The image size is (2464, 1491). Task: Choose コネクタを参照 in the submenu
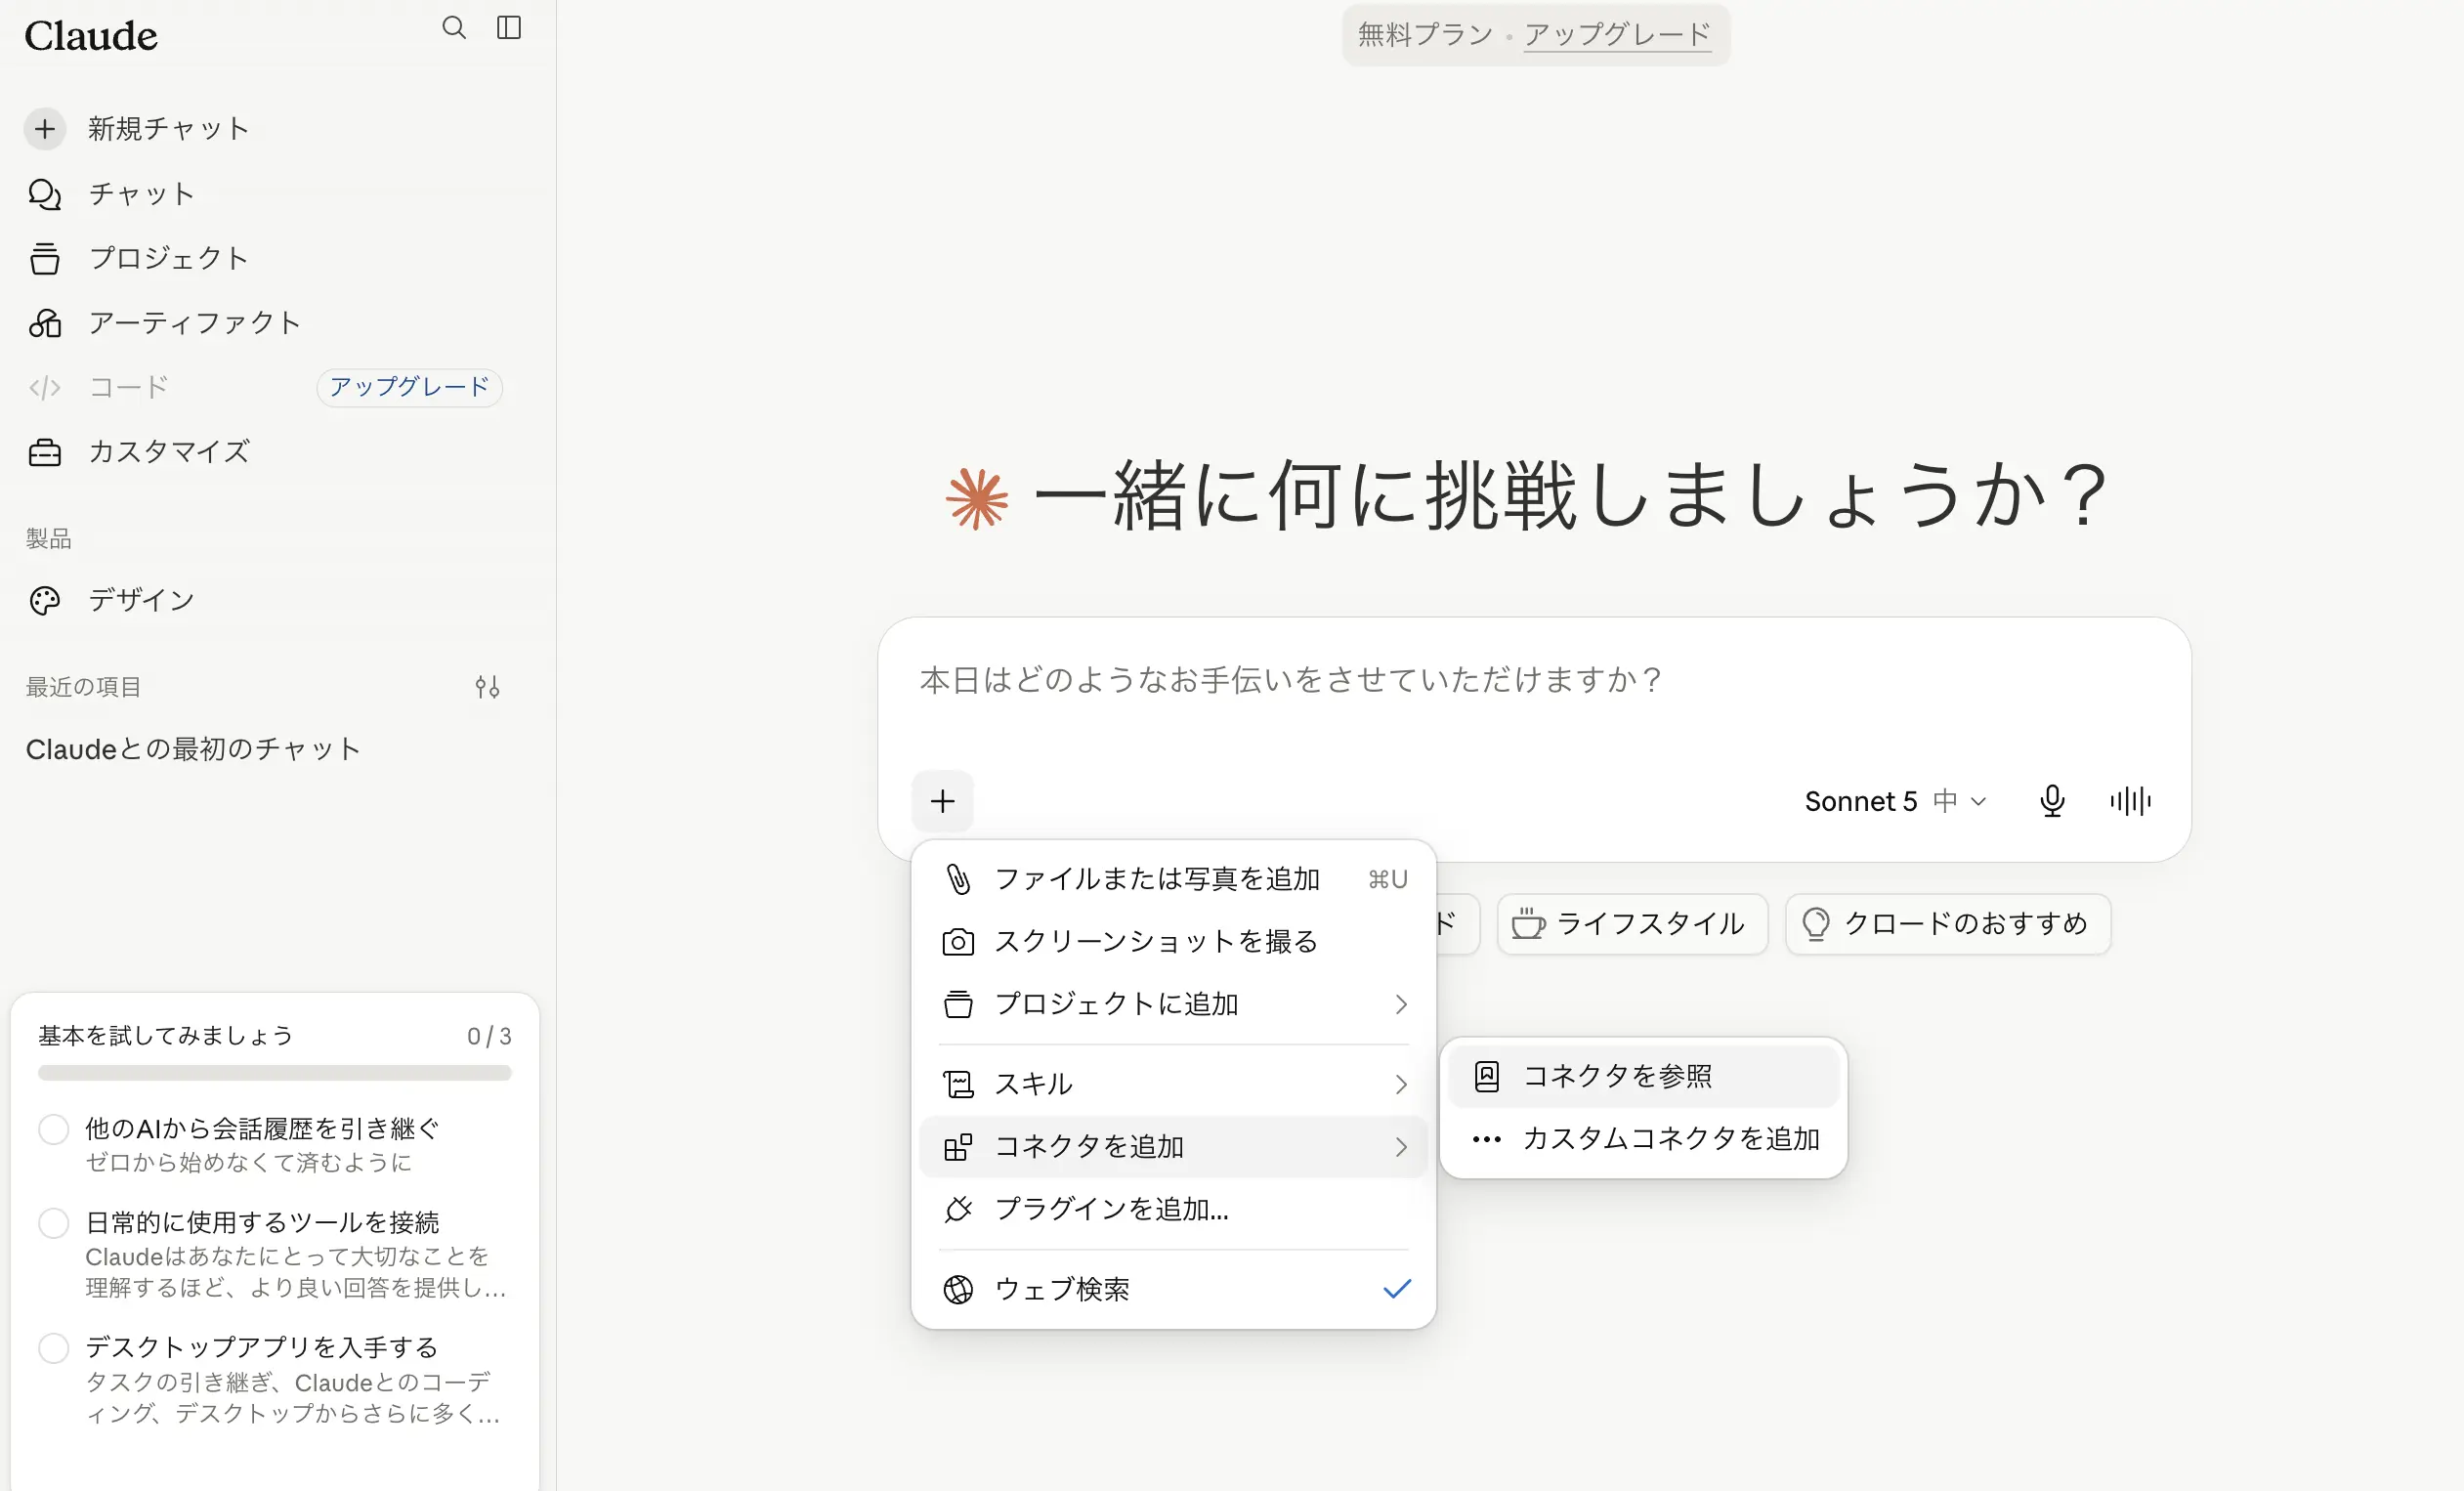1643,1076
